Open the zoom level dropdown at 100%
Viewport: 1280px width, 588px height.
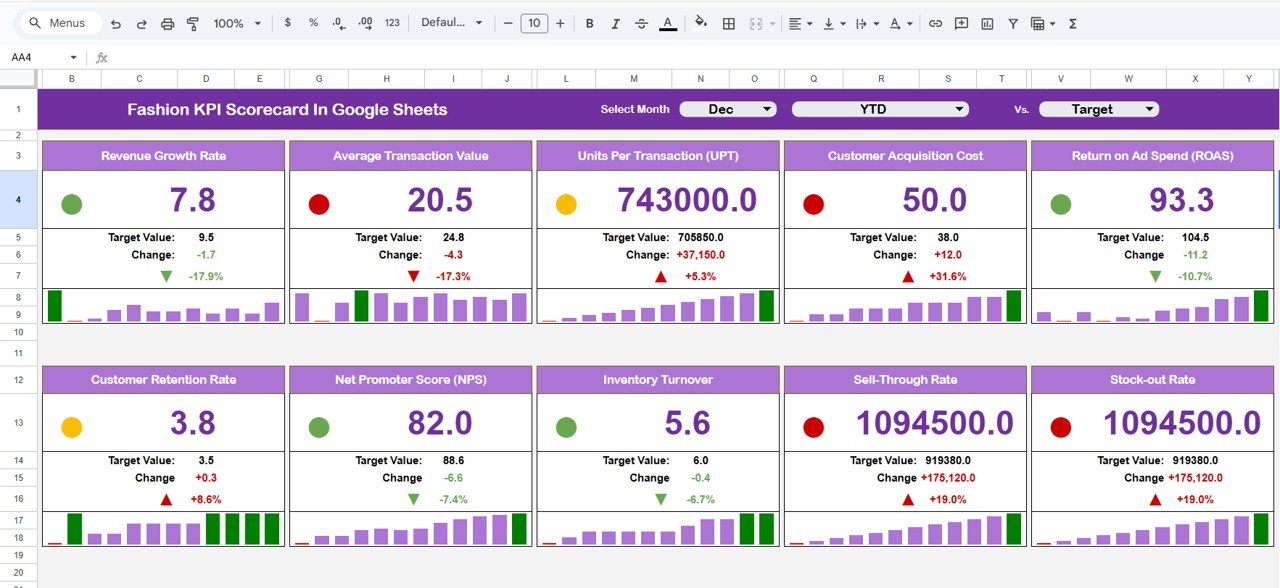click(235, 22)
